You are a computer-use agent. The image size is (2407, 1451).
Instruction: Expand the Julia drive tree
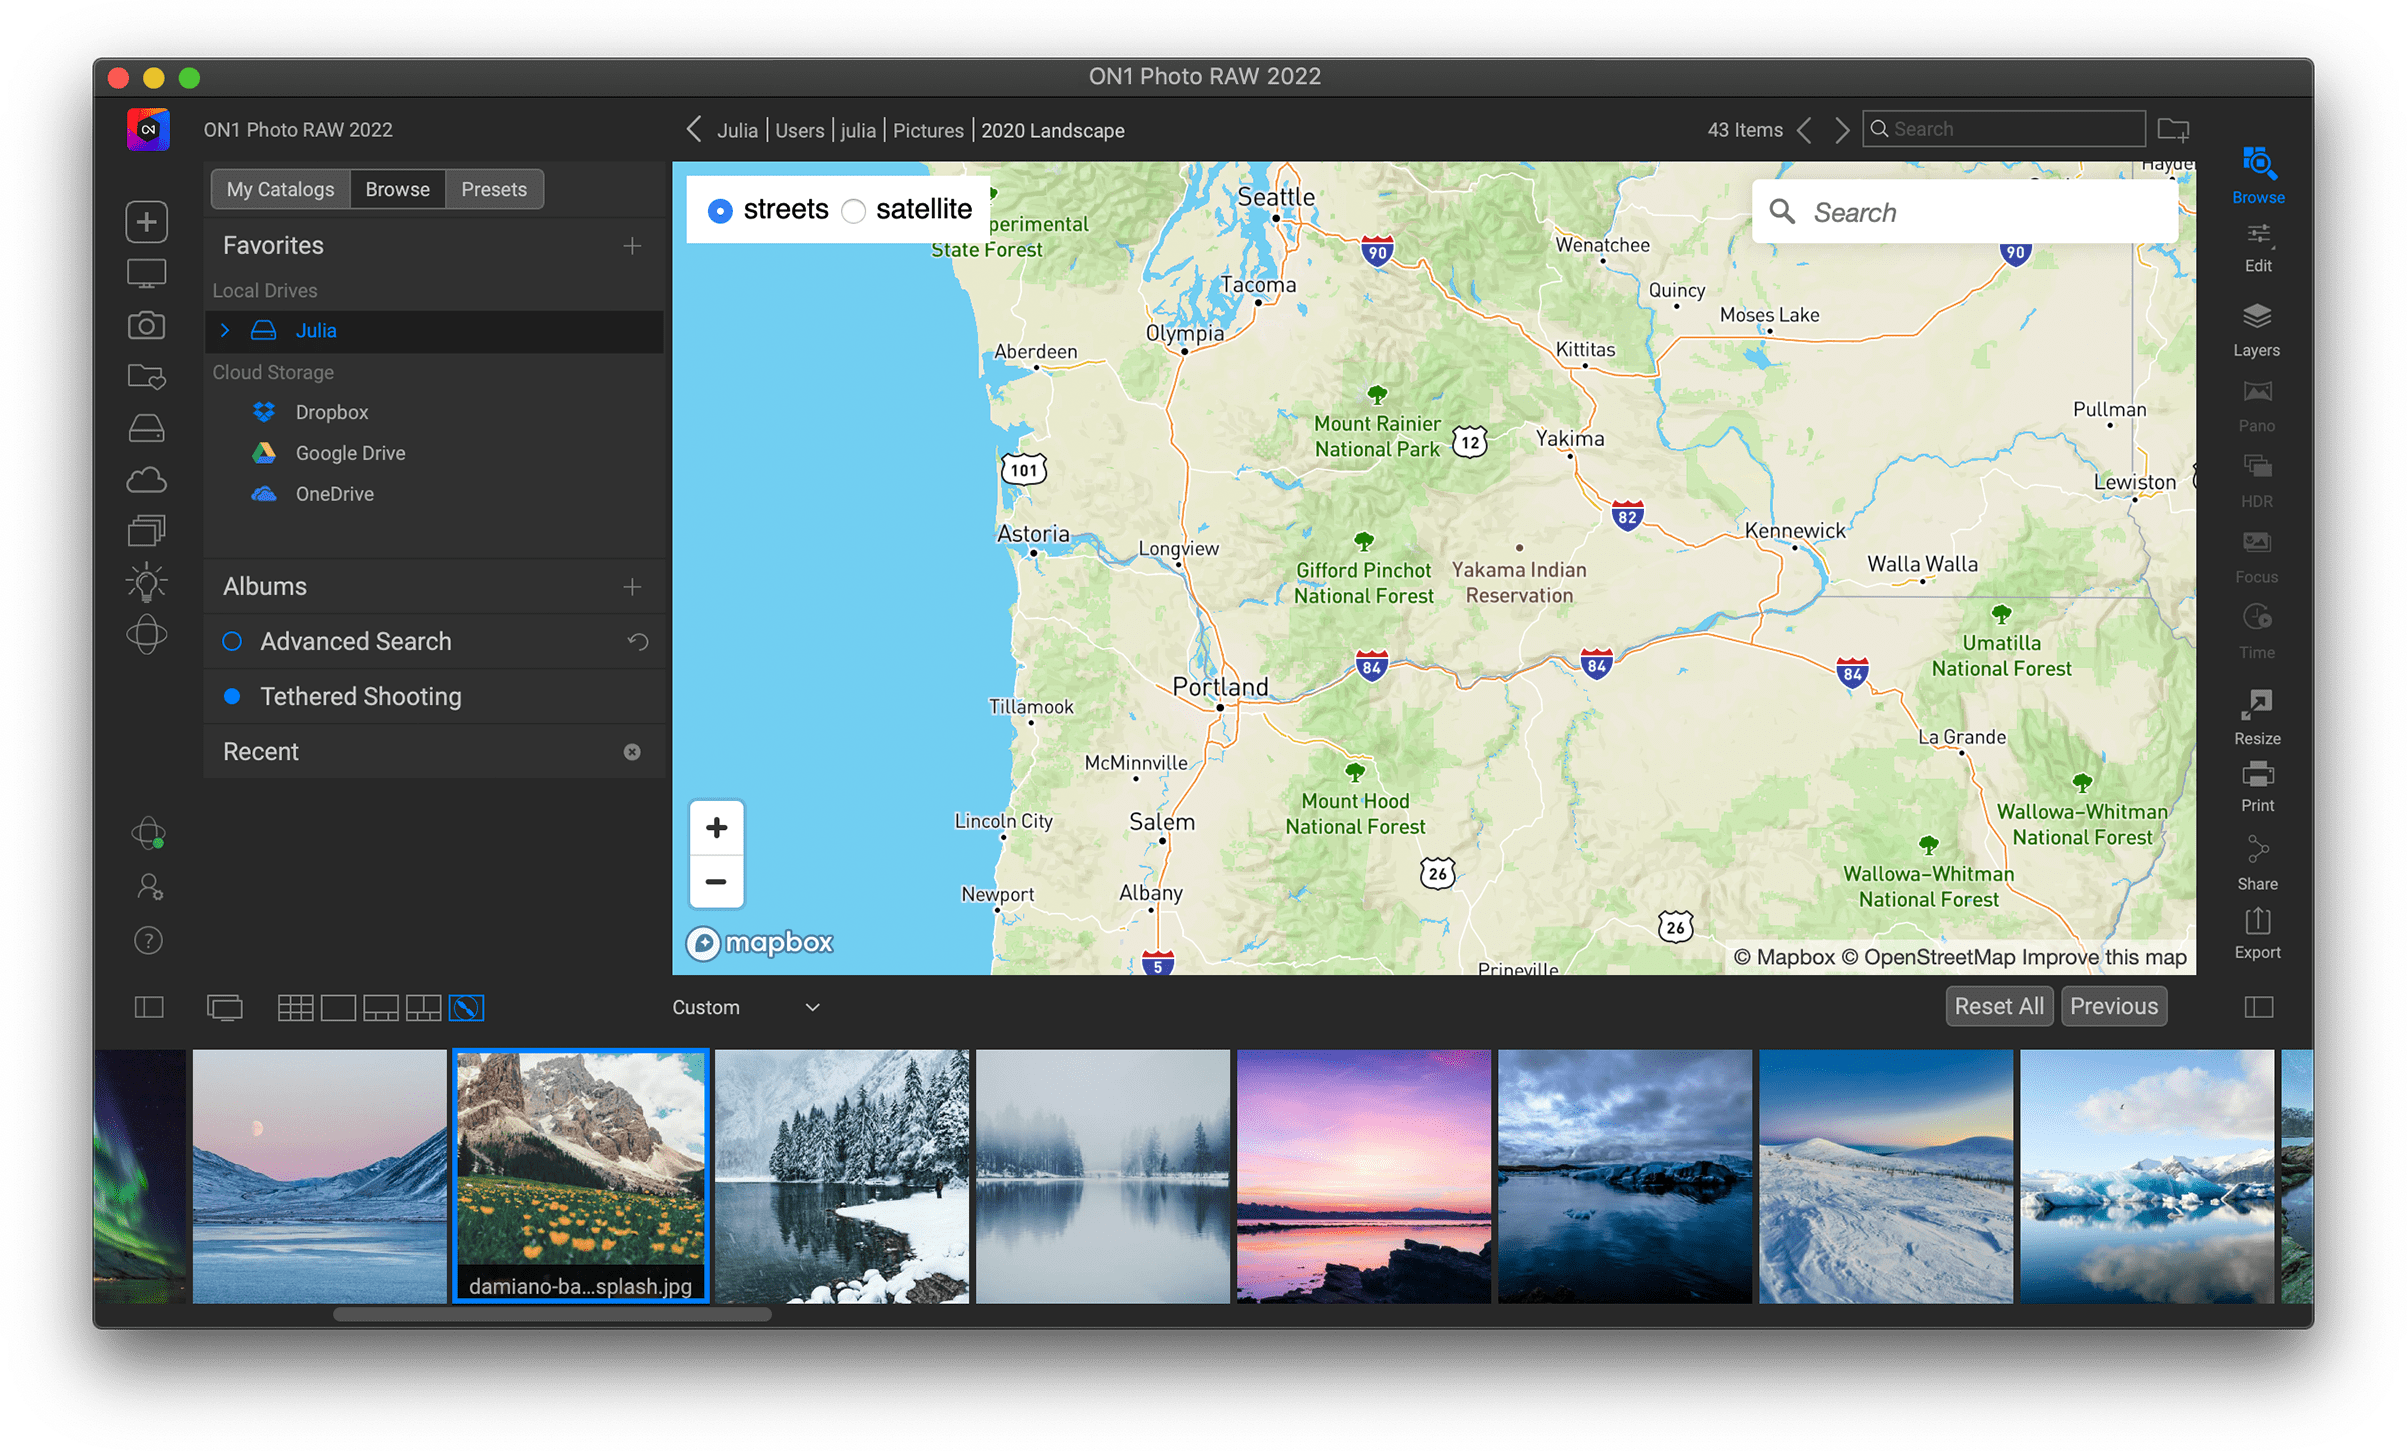pyautogui.click(x=226, y=330)
